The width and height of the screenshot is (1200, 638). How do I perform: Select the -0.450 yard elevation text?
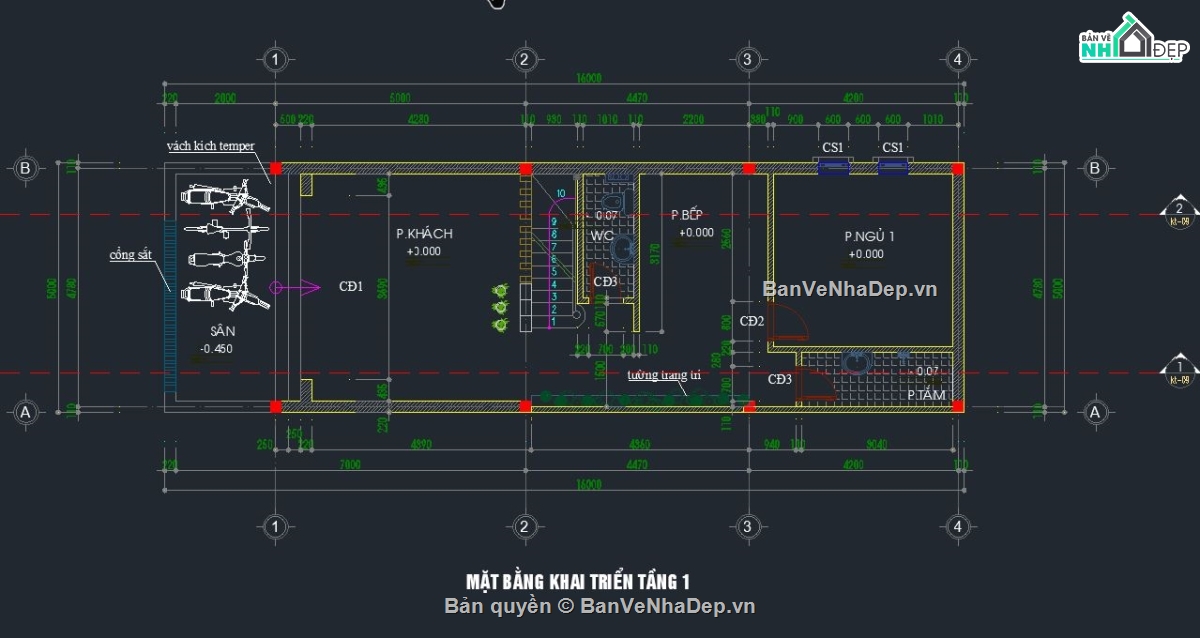[x=216, y=349]
